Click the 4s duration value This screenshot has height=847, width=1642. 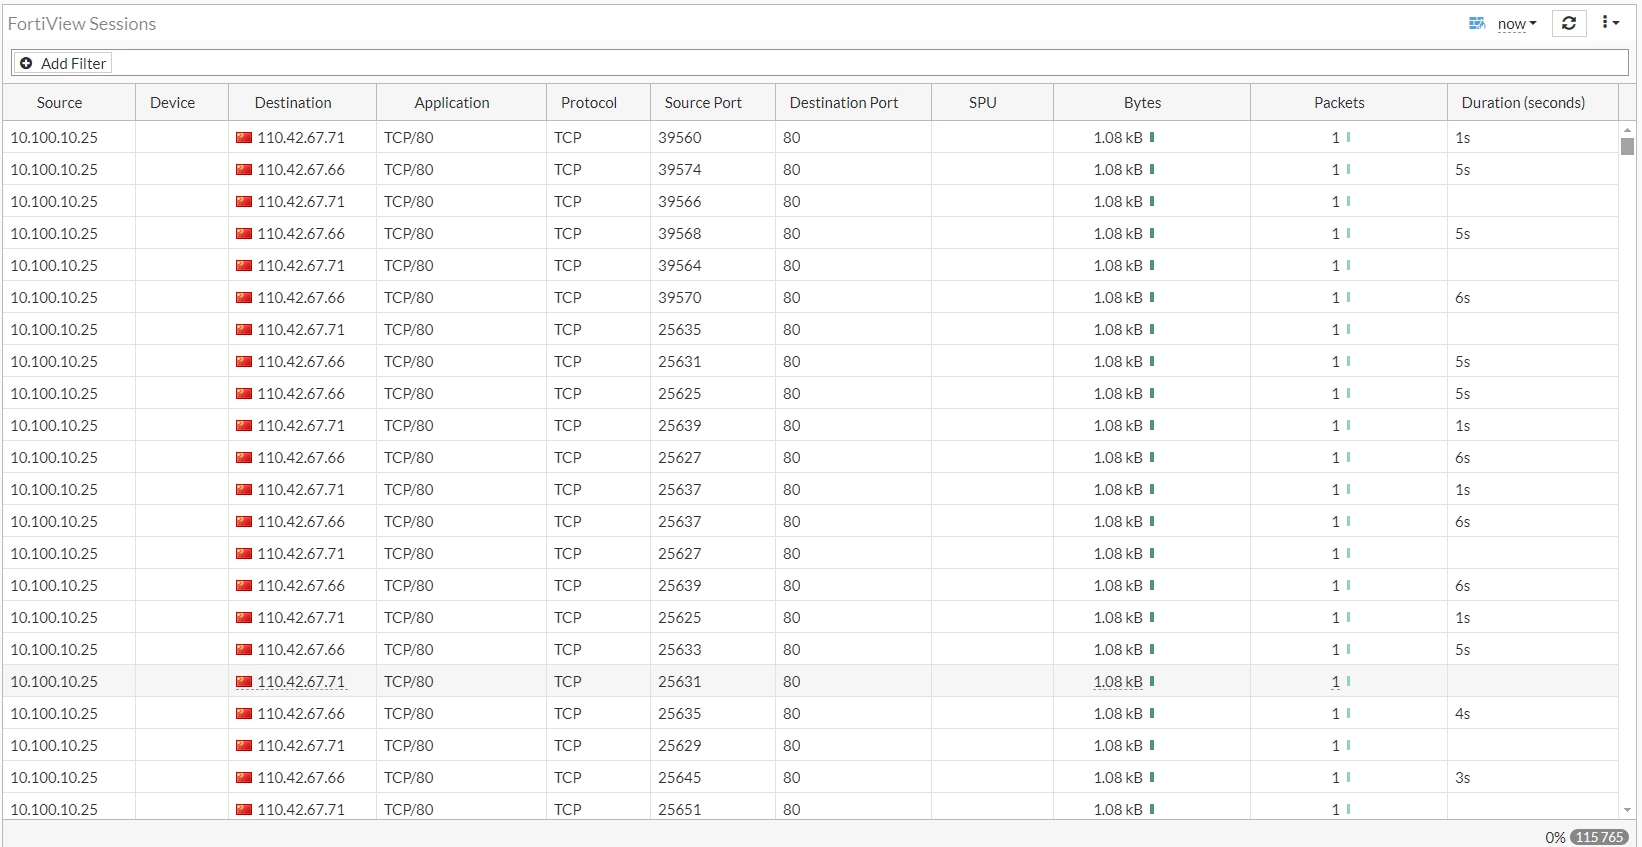[x=1463, y=714]
